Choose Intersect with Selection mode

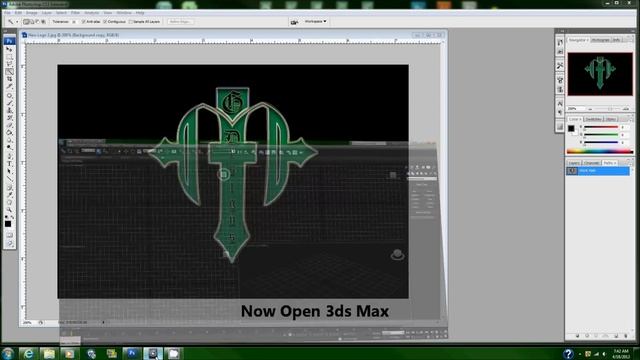tap(43, 22)
